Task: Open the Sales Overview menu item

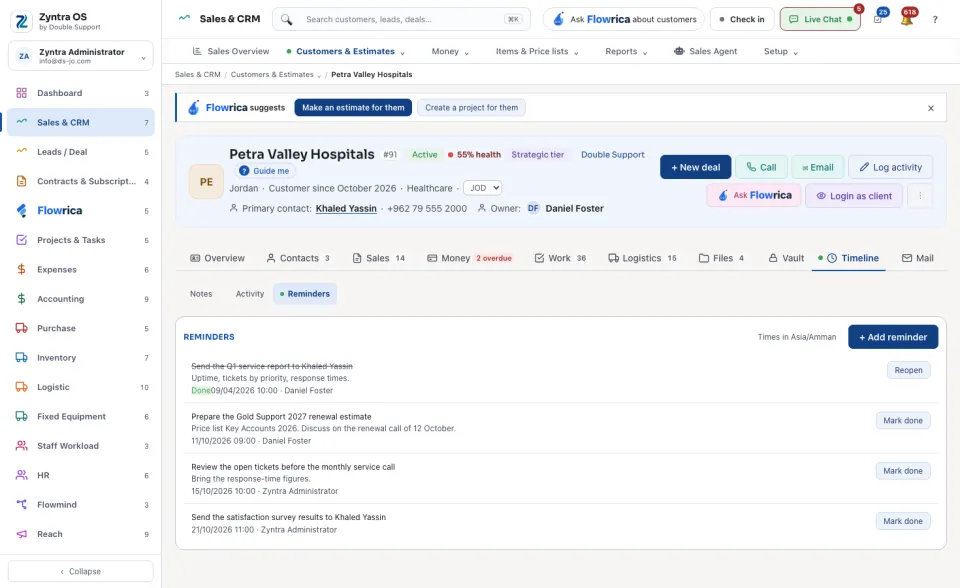Action: pos(231,51)
